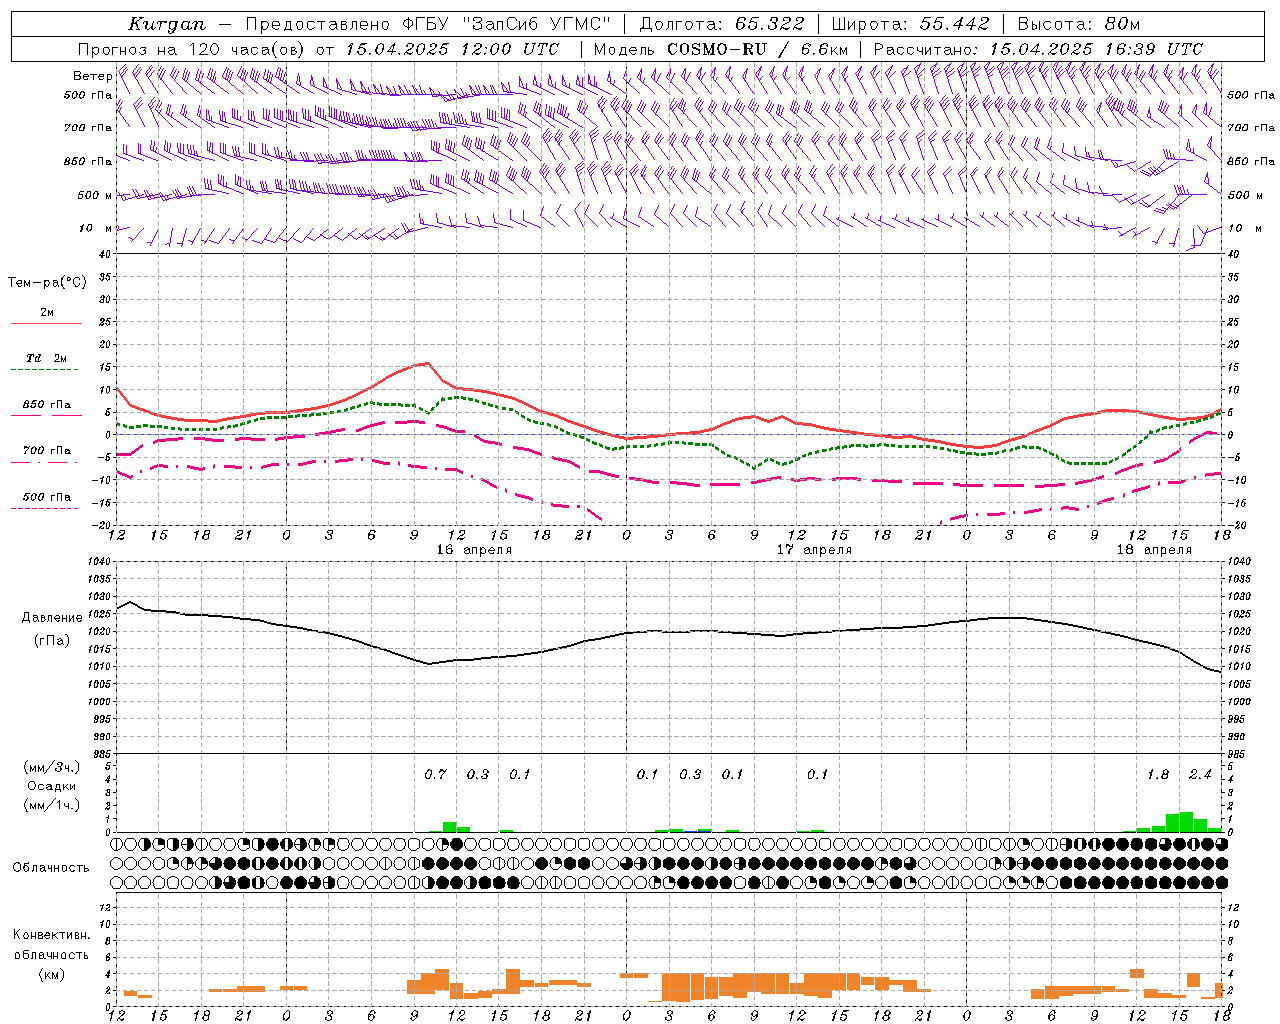Click the Широта: 55.442 value

point(910,24)
